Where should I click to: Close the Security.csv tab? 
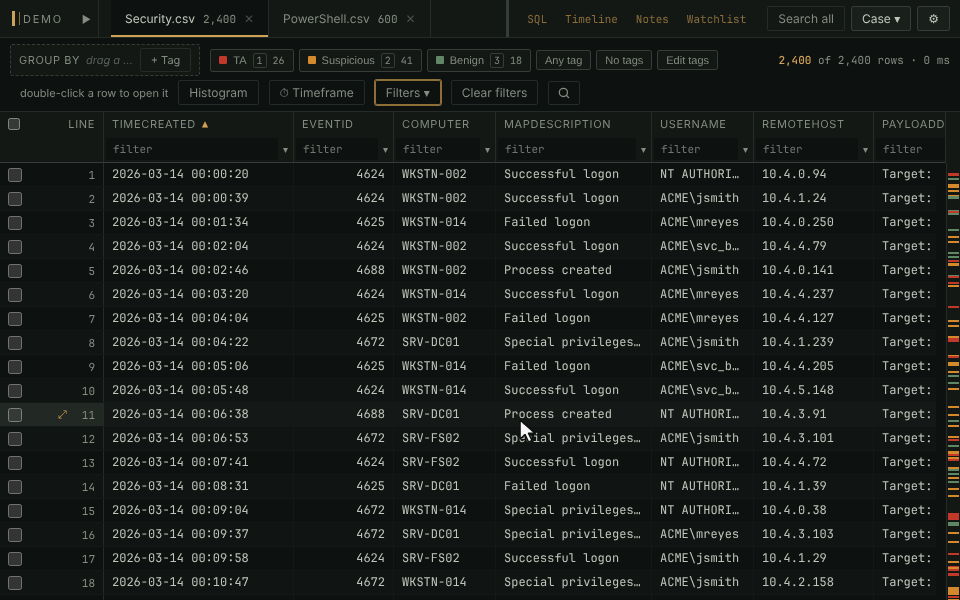249,19
